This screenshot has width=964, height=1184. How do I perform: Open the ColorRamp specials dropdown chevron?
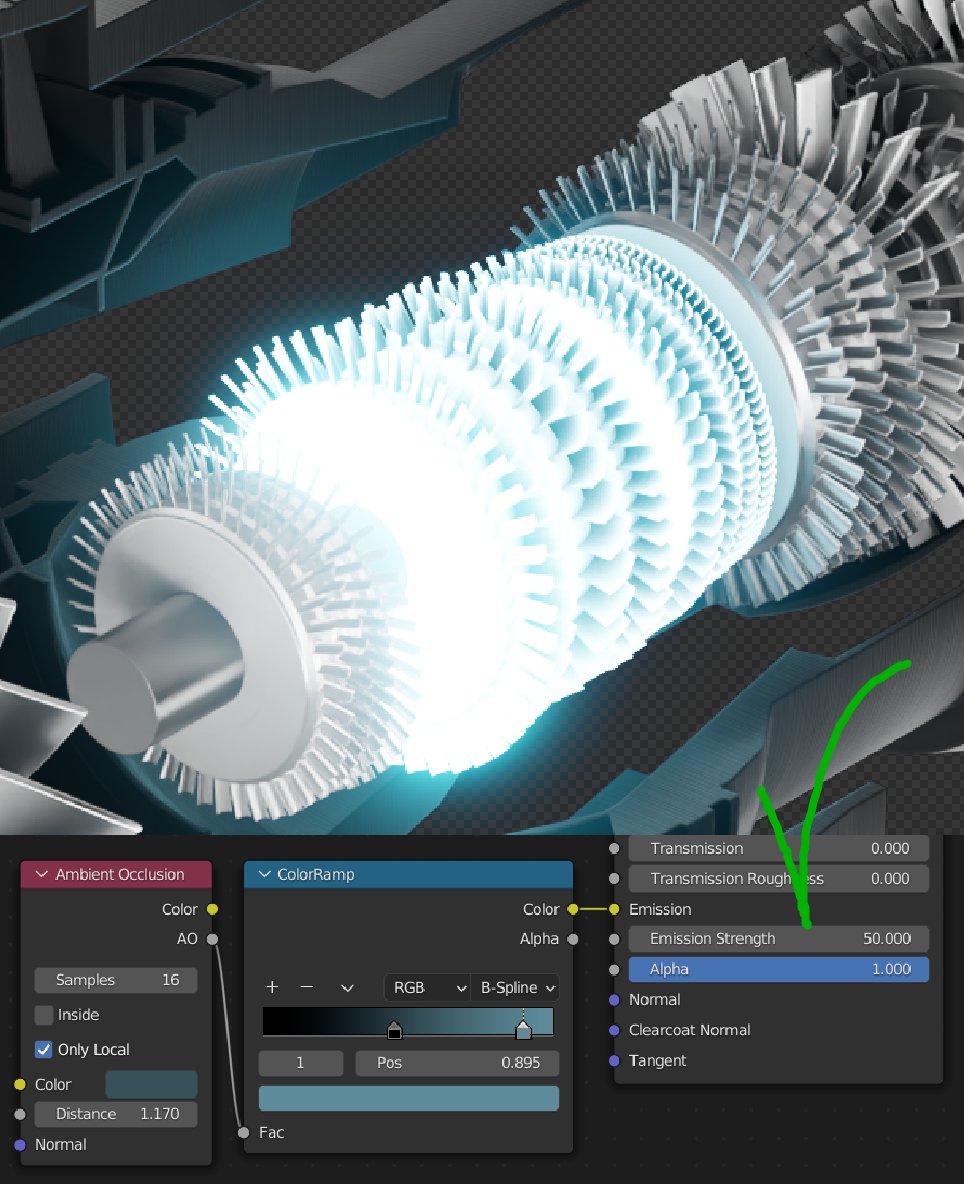tap(346, 987)
